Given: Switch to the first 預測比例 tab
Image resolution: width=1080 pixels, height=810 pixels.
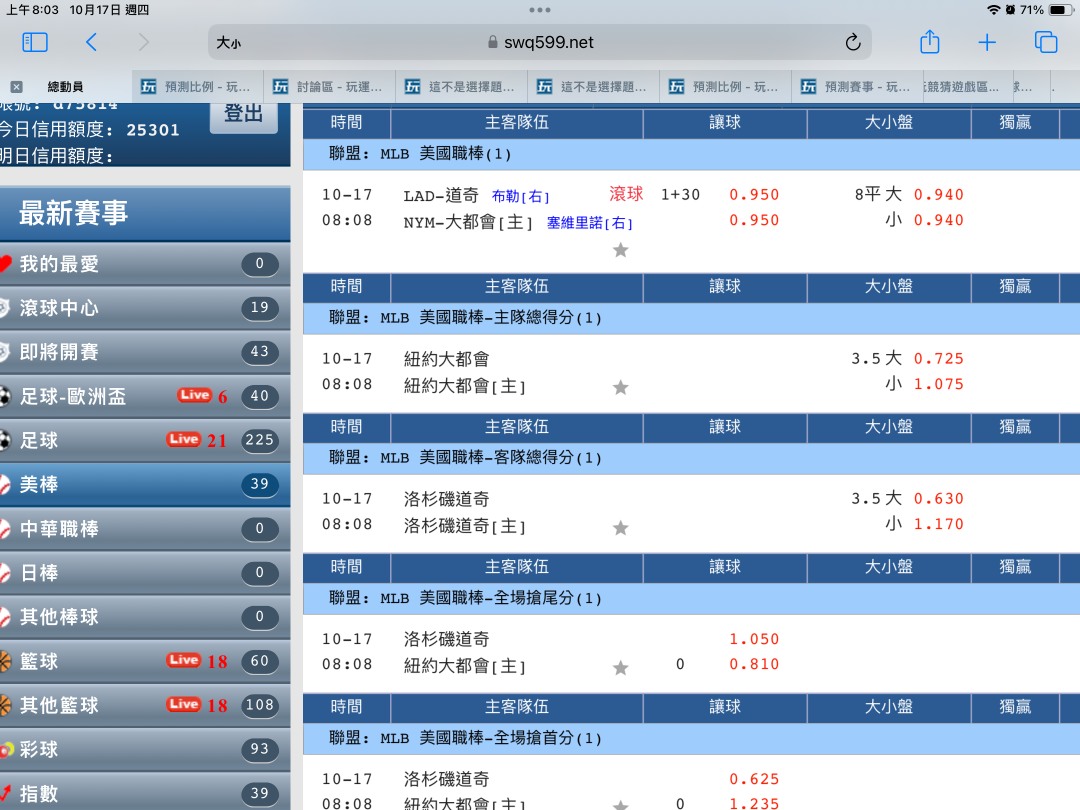Looking at the screenshot, I should pyautogui.click(x=198, y=87).
